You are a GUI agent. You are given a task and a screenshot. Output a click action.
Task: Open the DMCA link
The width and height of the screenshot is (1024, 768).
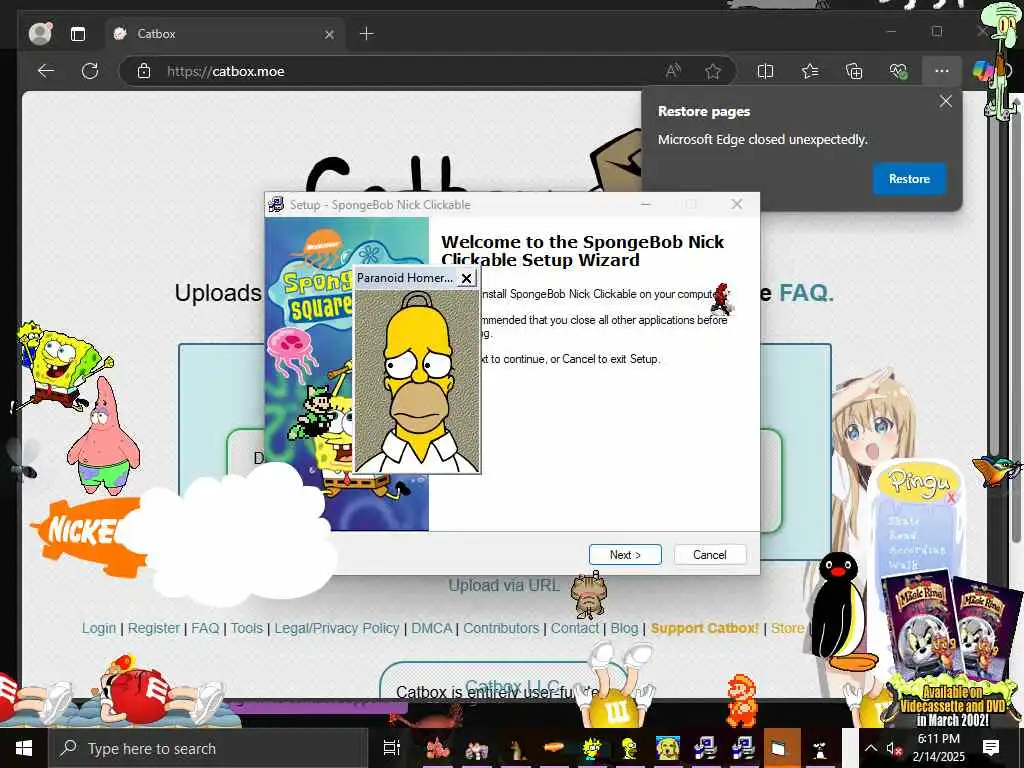click(x=432, y=628)
